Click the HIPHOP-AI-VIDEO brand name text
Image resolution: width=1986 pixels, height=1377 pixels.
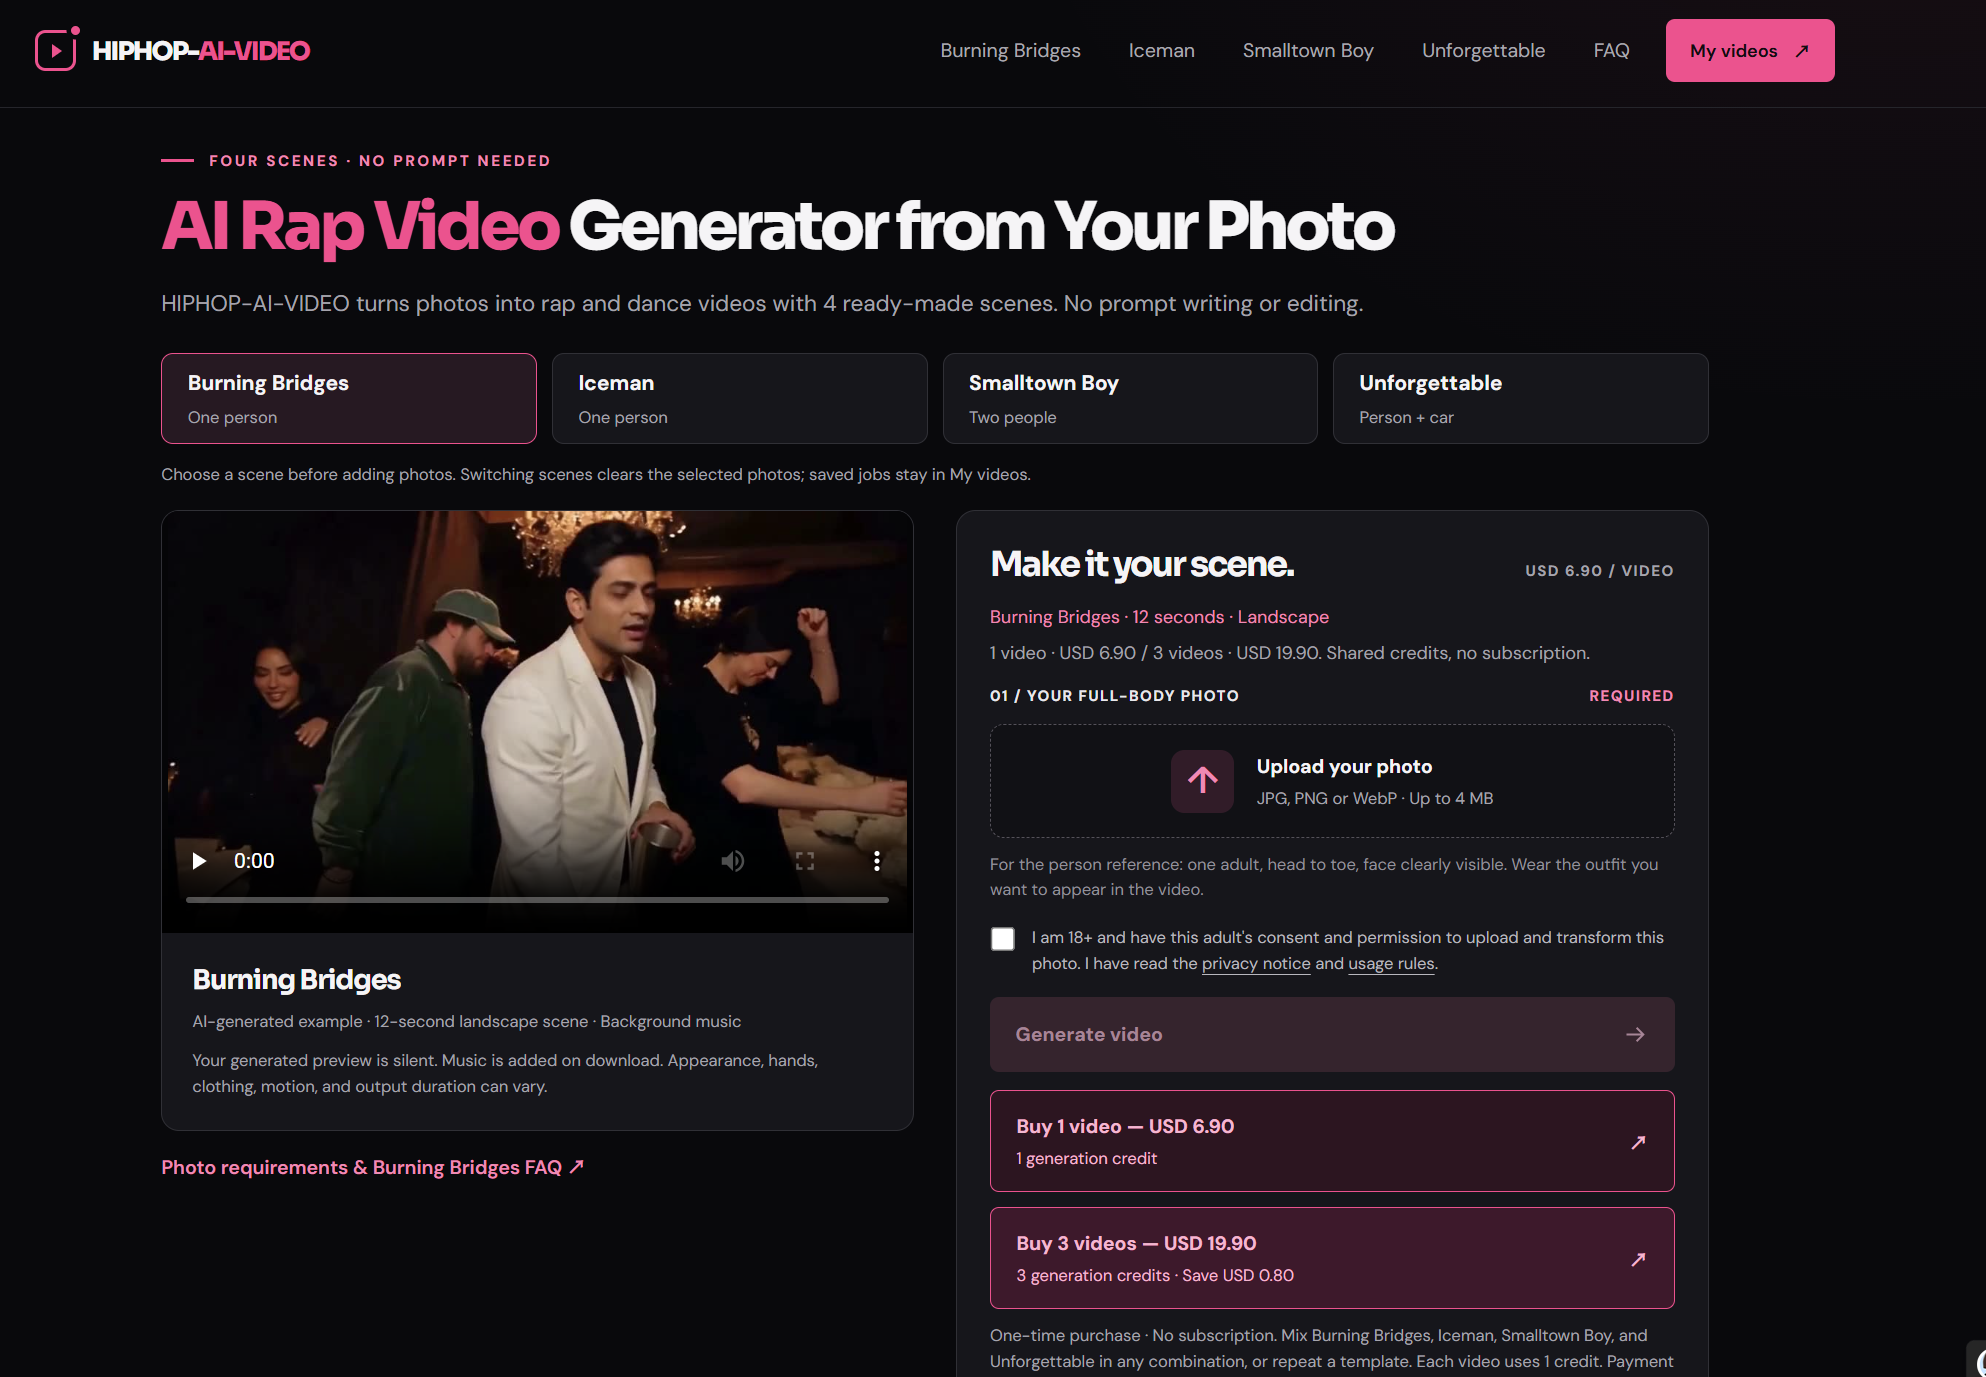201,50
